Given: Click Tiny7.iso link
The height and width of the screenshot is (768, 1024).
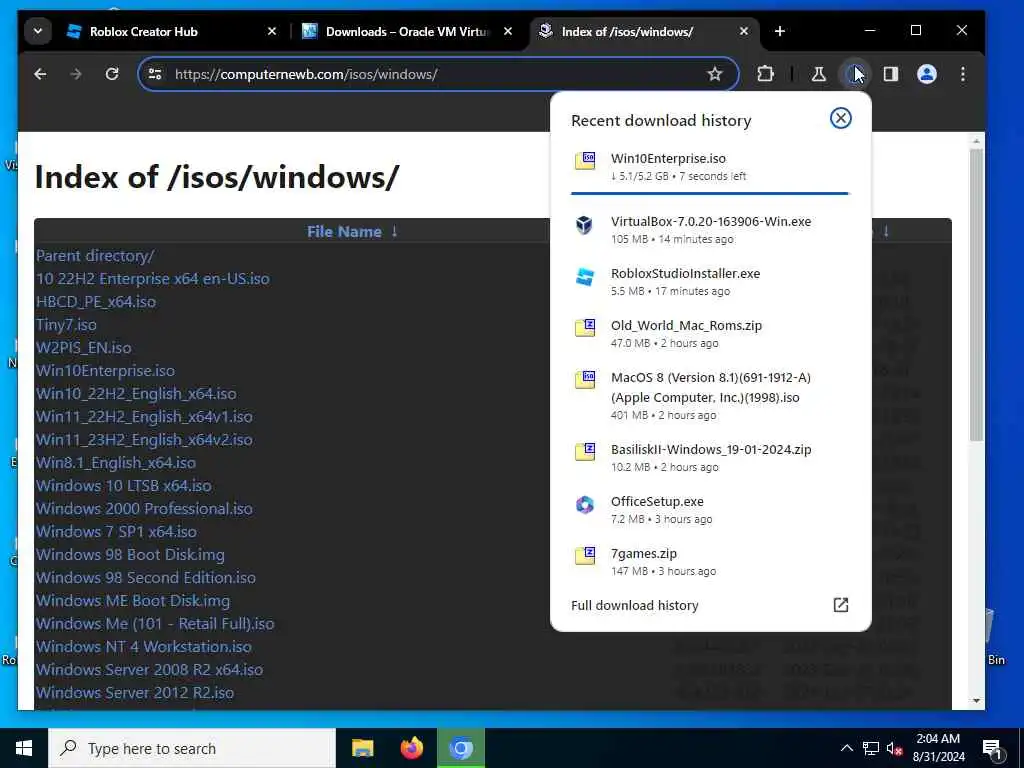Looking at the screenshot, I should click(66, 325).
